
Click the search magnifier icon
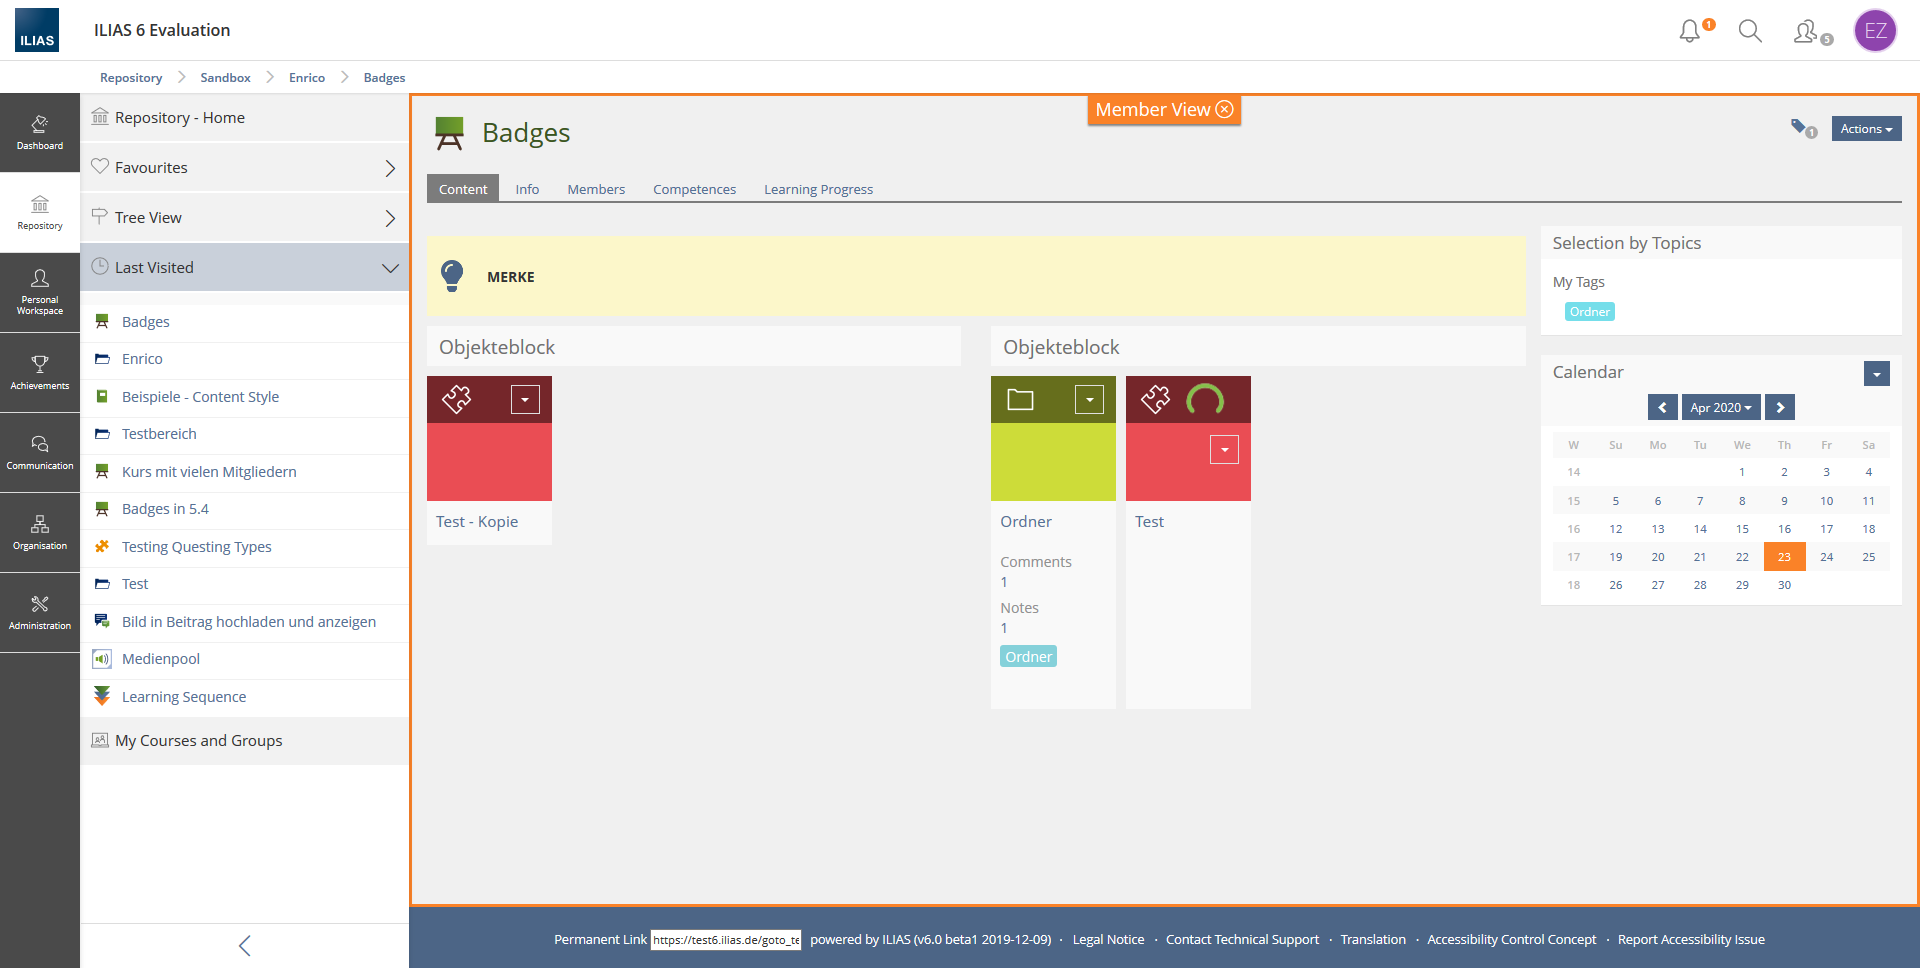click(x=1750, y=31)
